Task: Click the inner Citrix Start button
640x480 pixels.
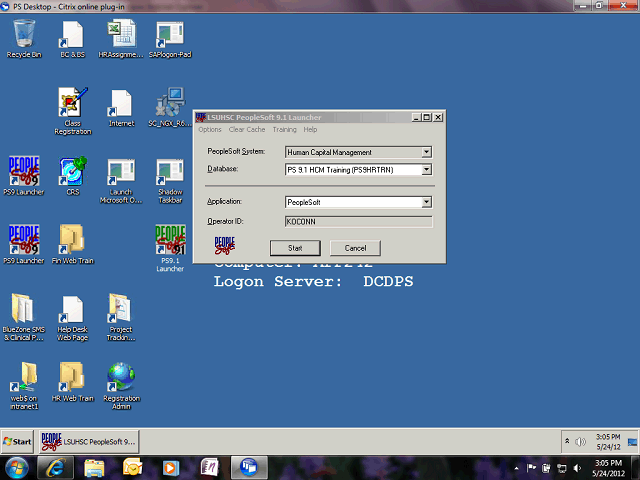Action: coord(17,442)
